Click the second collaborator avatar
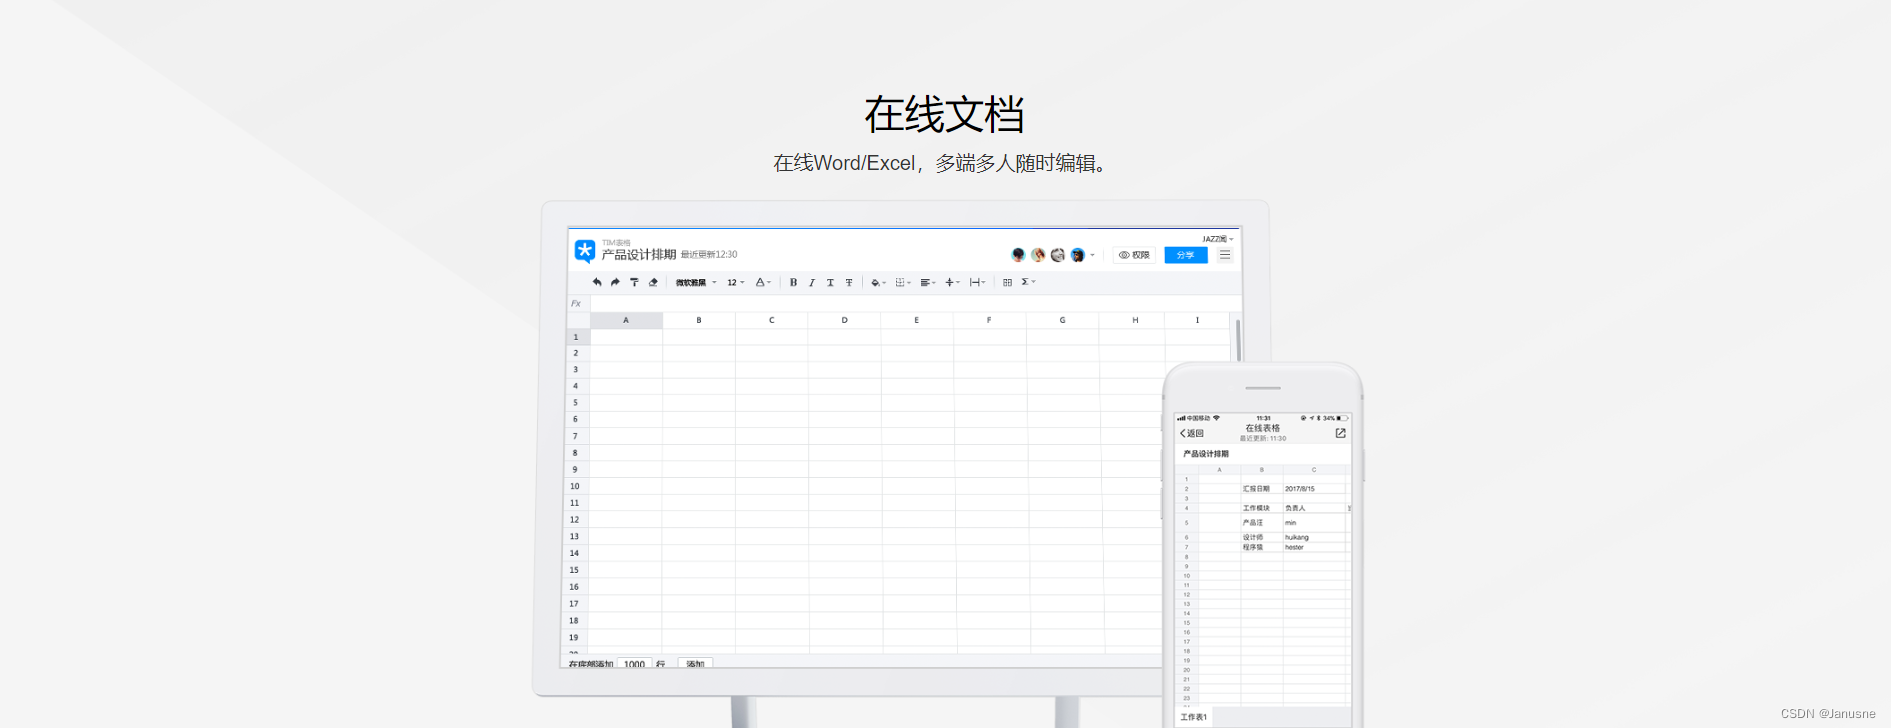This screenshot has width=1891, height=728. (x=1038, y=255)
